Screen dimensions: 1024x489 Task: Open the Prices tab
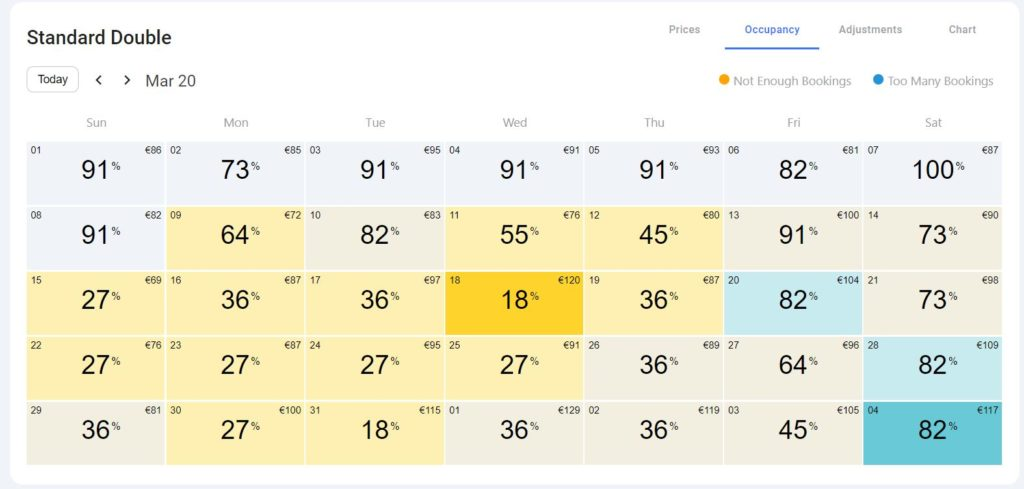point(684,29)
